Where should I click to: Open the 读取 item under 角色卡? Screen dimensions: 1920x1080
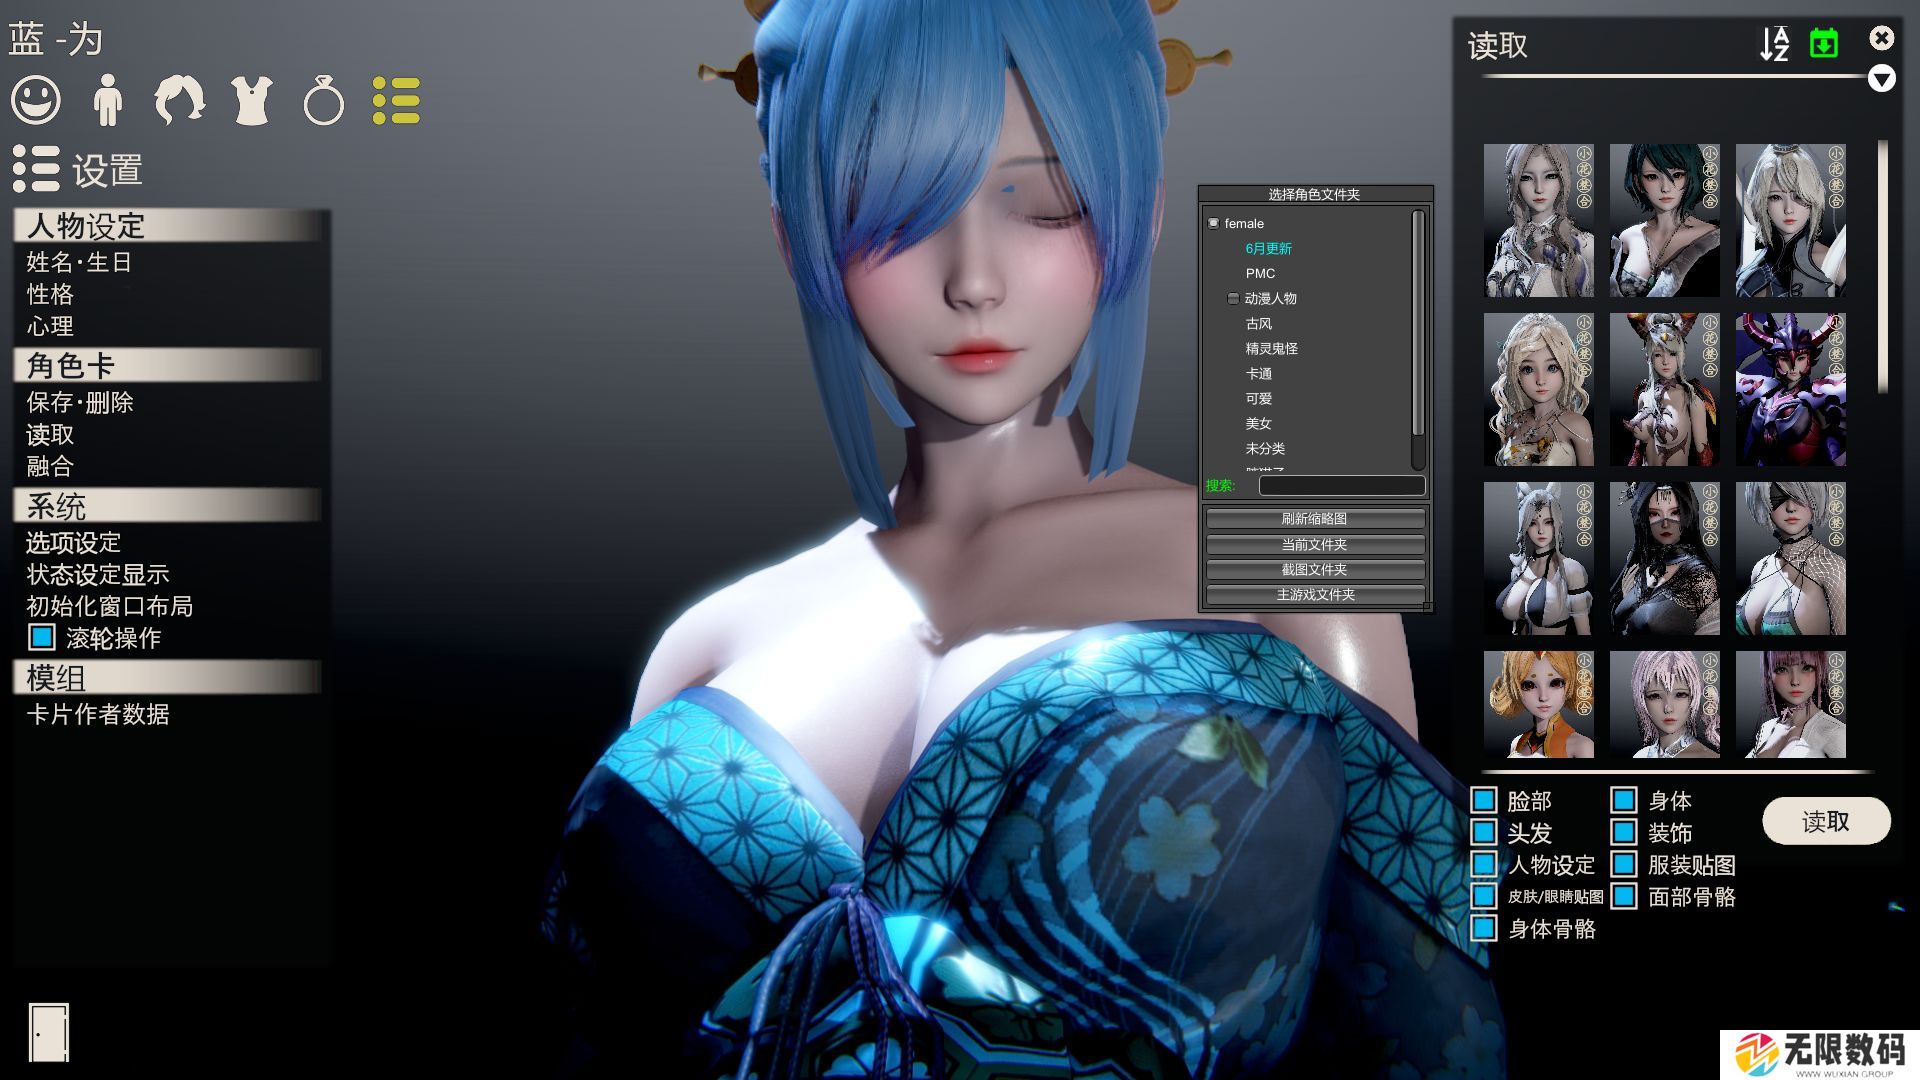tap(50, 434)
